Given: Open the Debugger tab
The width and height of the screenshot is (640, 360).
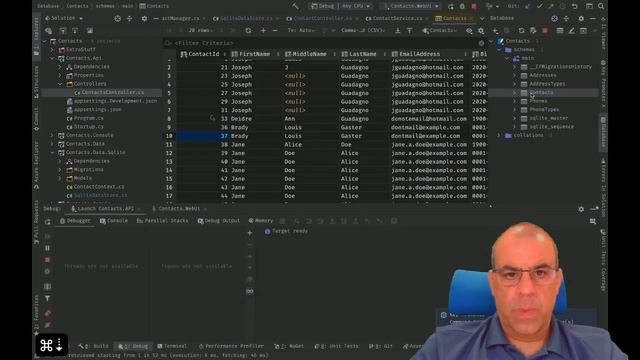Looking at the screenshot, I should click(x=75, y=221).
